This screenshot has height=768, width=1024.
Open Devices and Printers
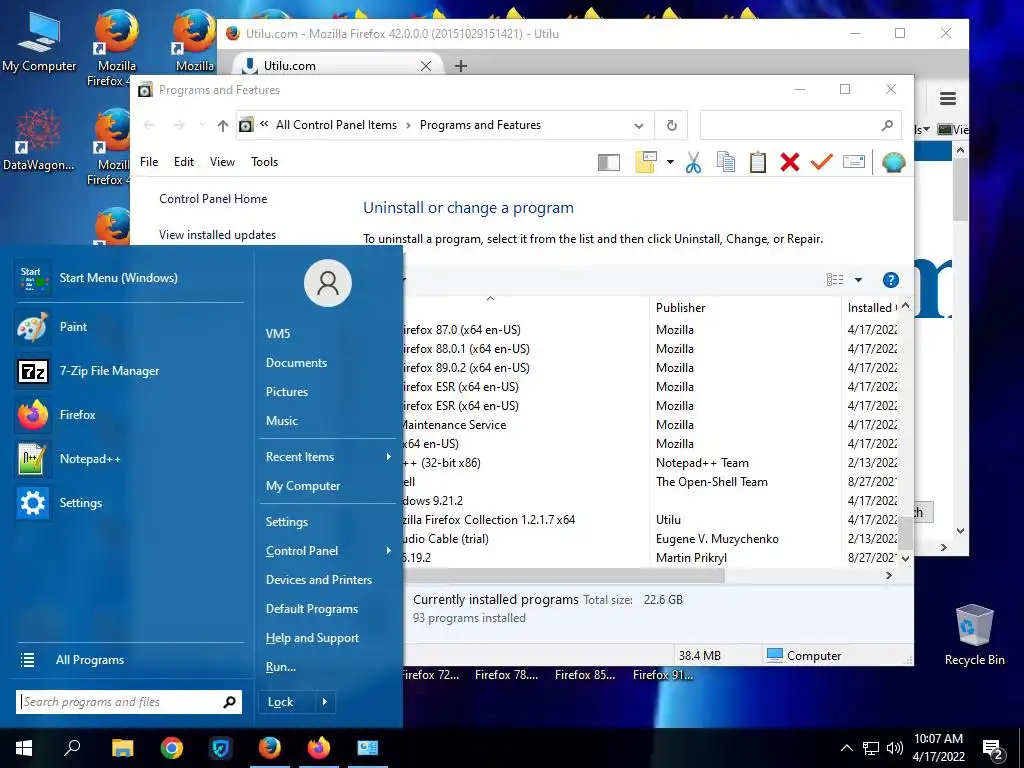328,580
